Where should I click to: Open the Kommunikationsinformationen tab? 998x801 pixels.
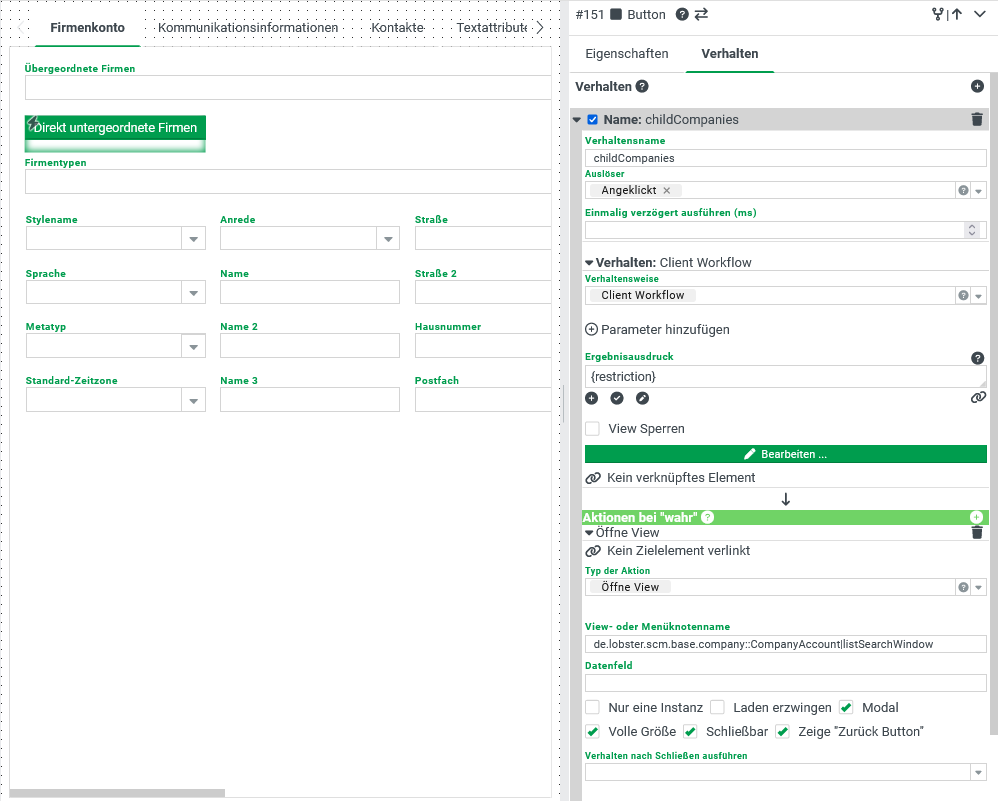248,28
